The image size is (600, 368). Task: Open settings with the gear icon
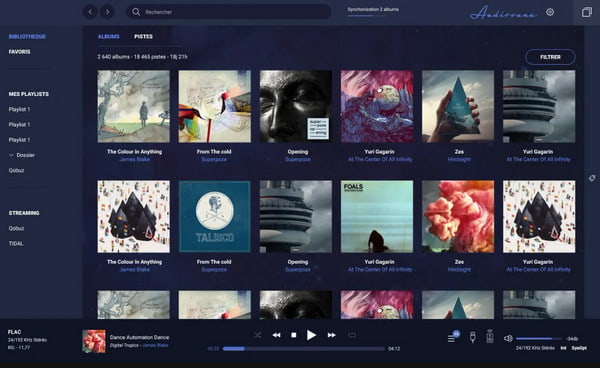pyautogui.click(x=550, y=12)
